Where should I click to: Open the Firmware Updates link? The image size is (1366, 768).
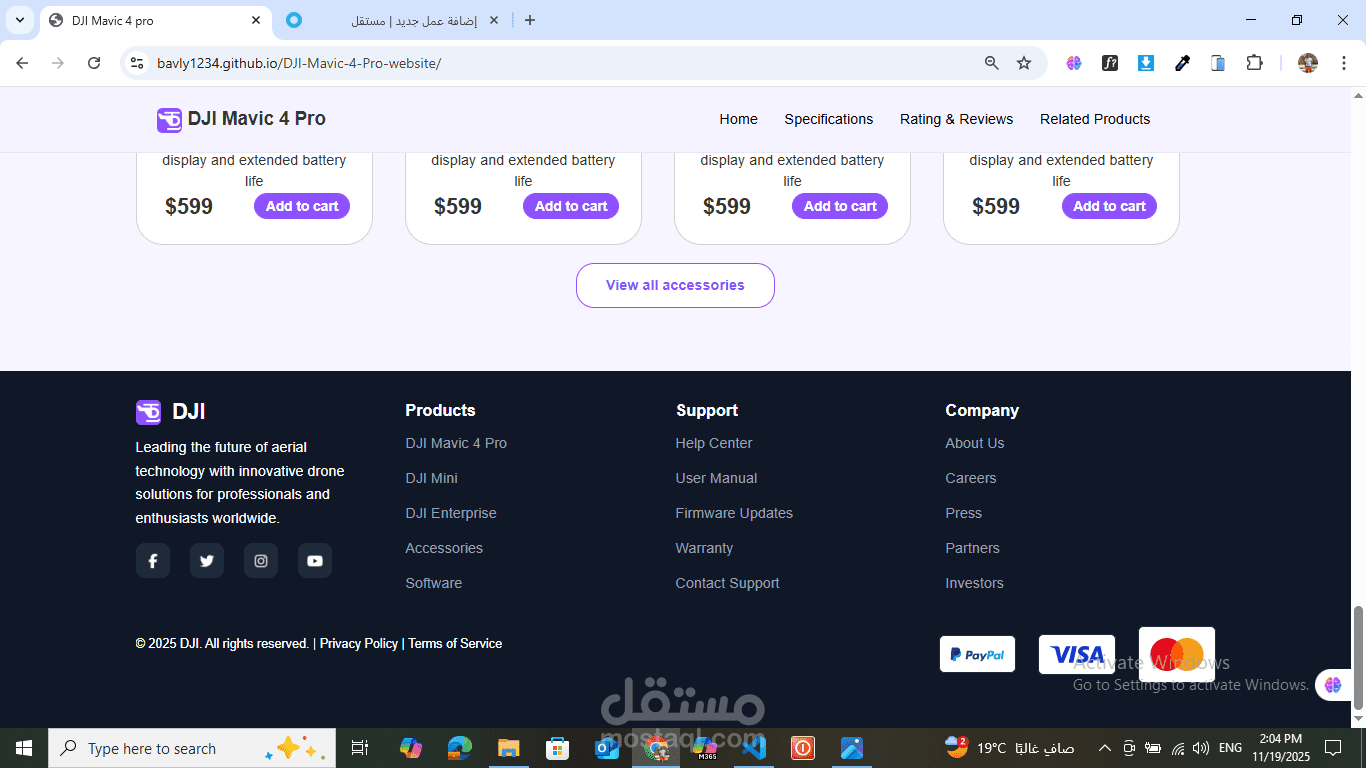pos(734,513)
